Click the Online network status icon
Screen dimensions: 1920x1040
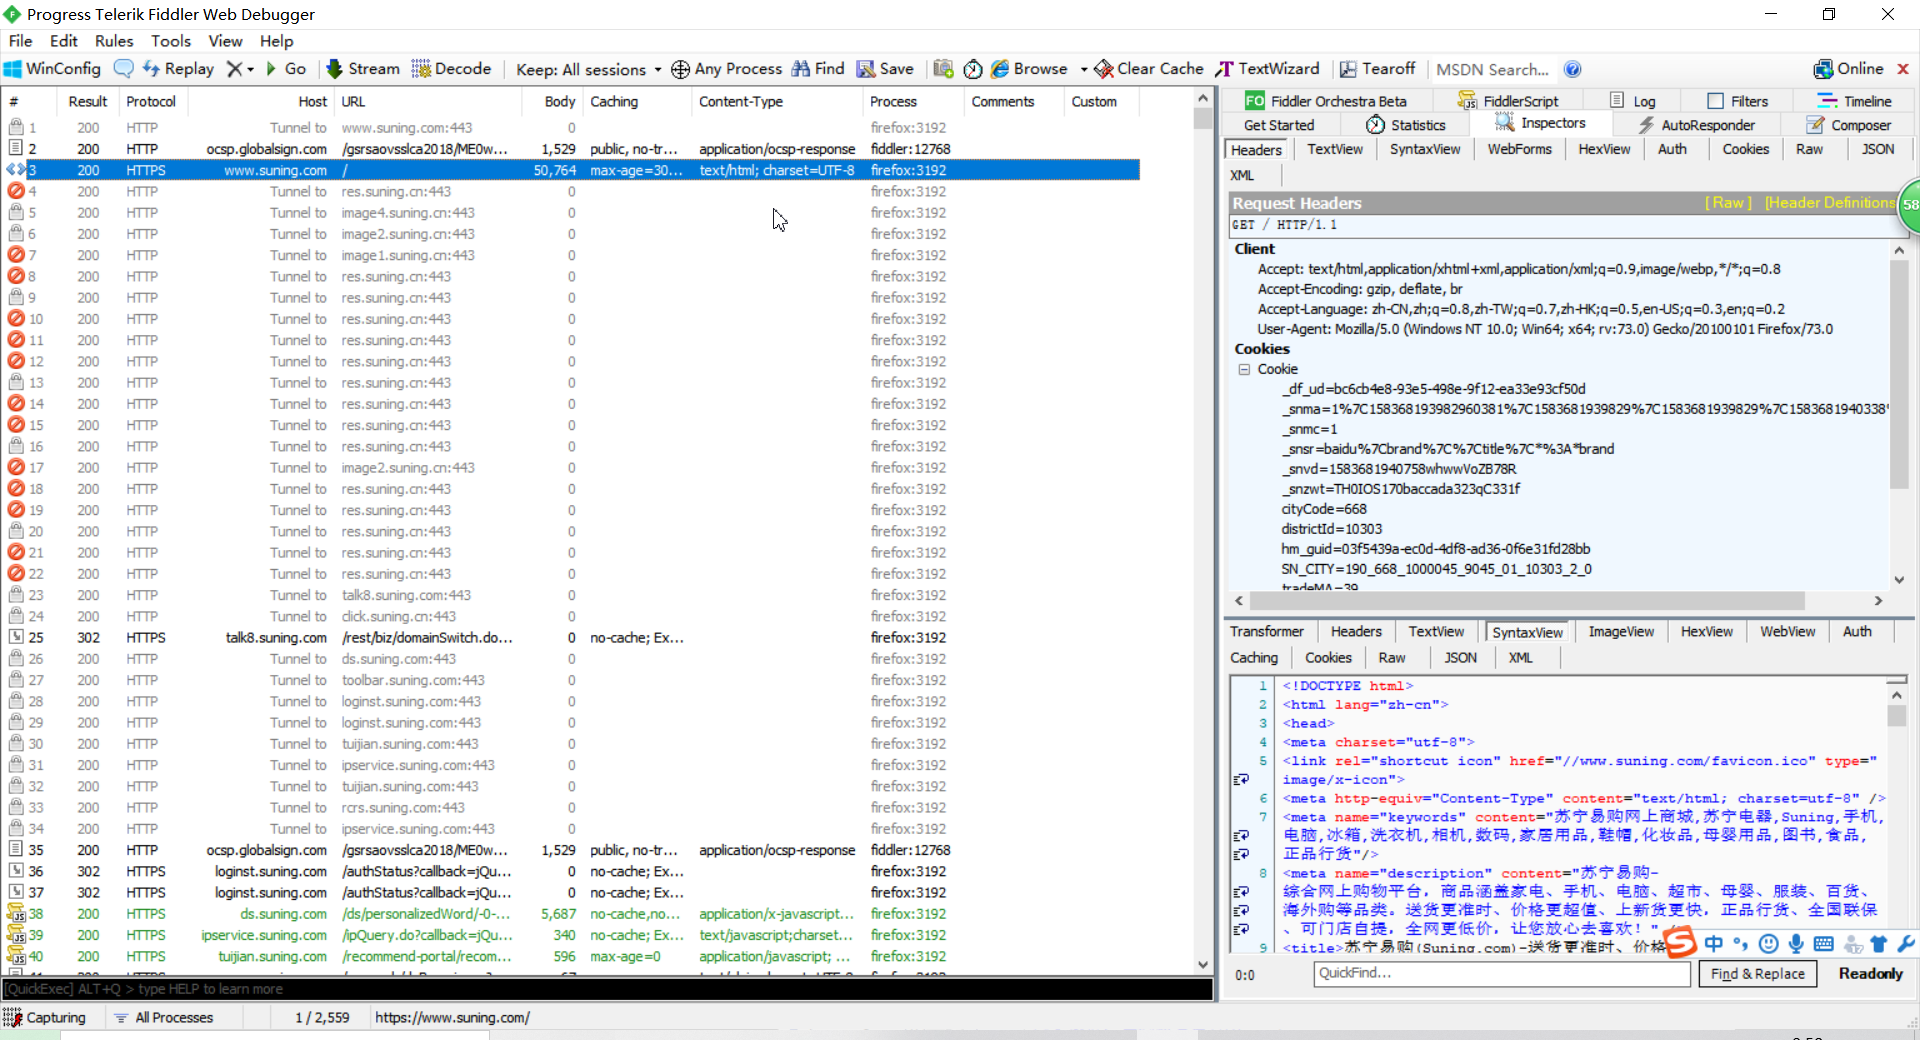[x=1823, y=69]
